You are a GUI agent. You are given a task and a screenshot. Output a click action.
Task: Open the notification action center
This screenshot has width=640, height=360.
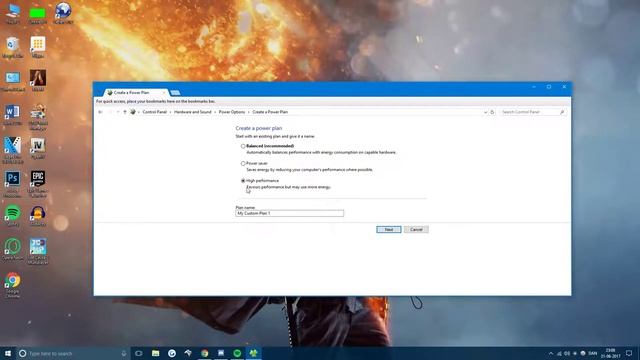point(629,353)
